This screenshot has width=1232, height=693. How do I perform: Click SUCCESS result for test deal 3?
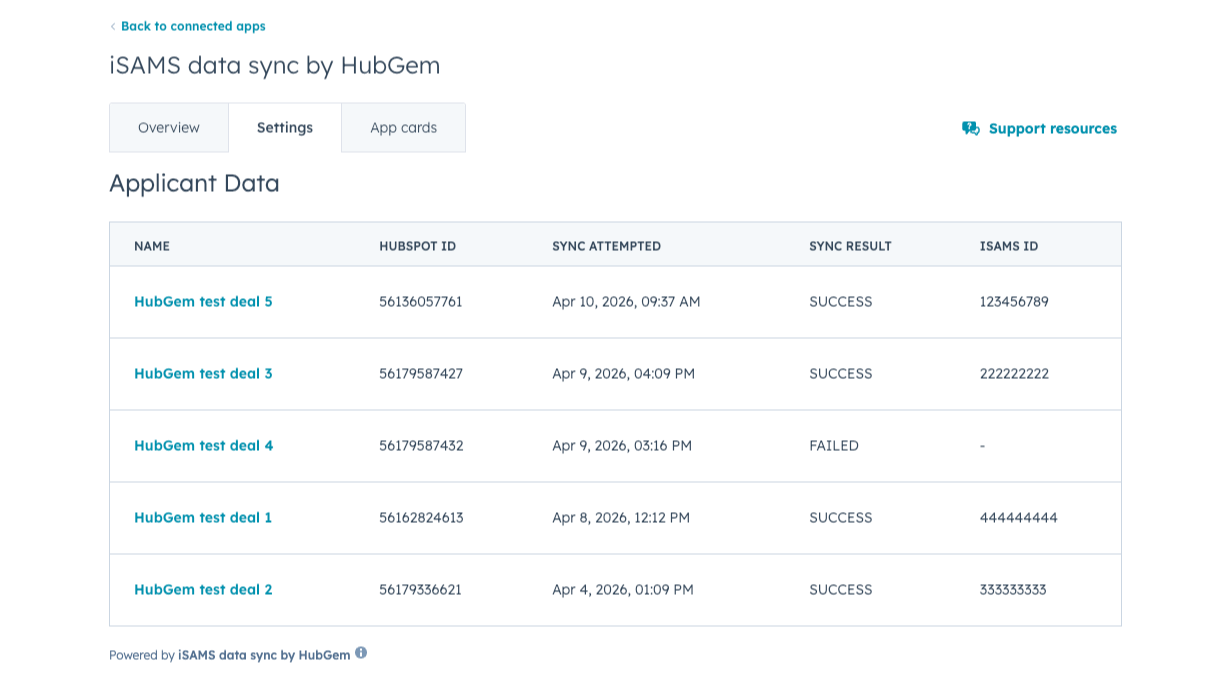click(x=841, y=373)
